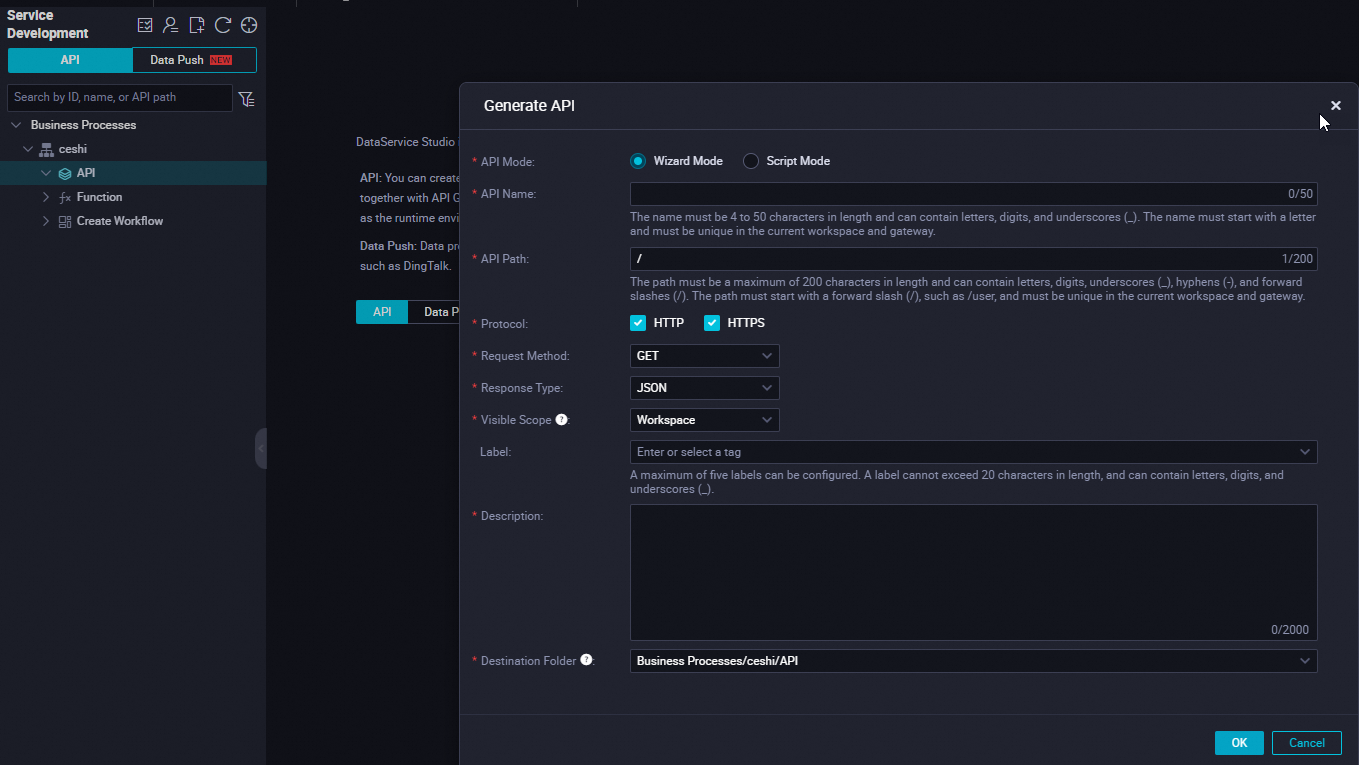
Task: Click the tenant/user icon in the top toolbar
Action: pos(170,24)
